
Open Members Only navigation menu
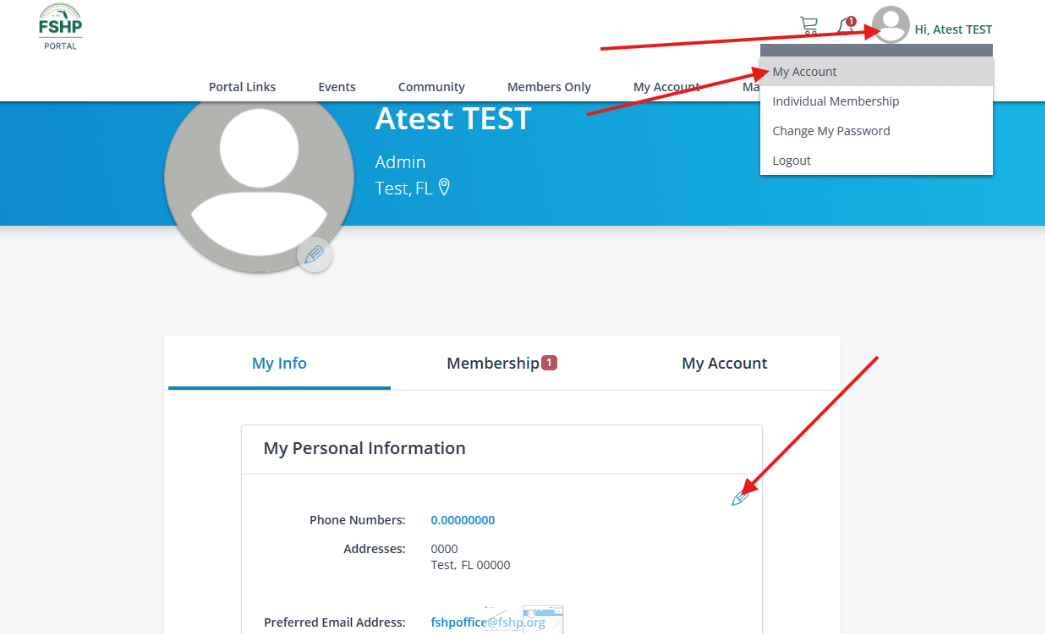click(549, 87)
